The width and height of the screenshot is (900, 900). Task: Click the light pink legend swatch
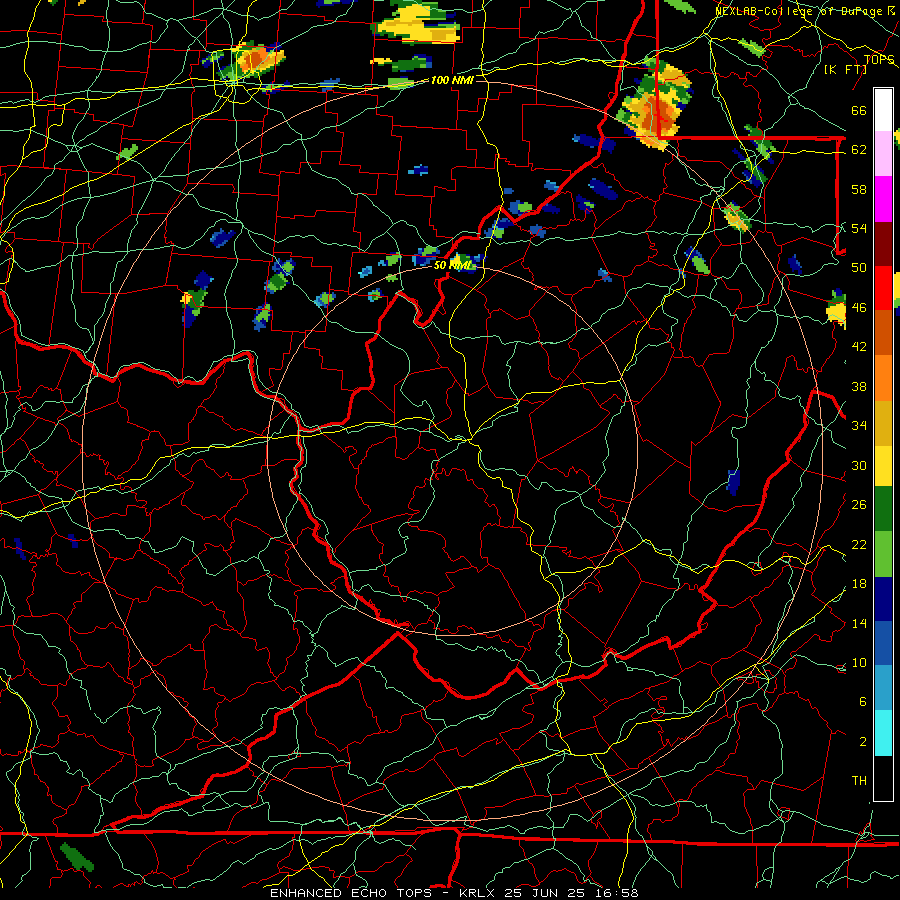pyautogui.click(x=883, y=154)
